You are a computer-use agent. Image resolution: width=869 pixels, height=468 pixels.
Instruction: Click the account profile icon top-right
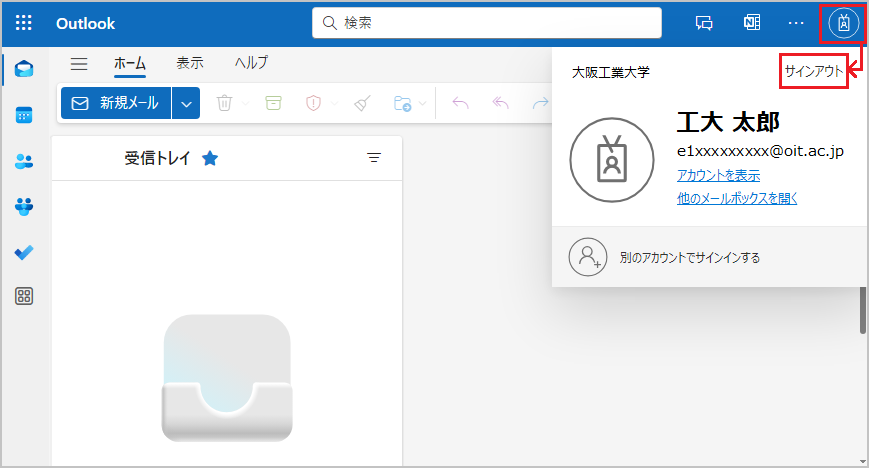[x=844, y=23]
